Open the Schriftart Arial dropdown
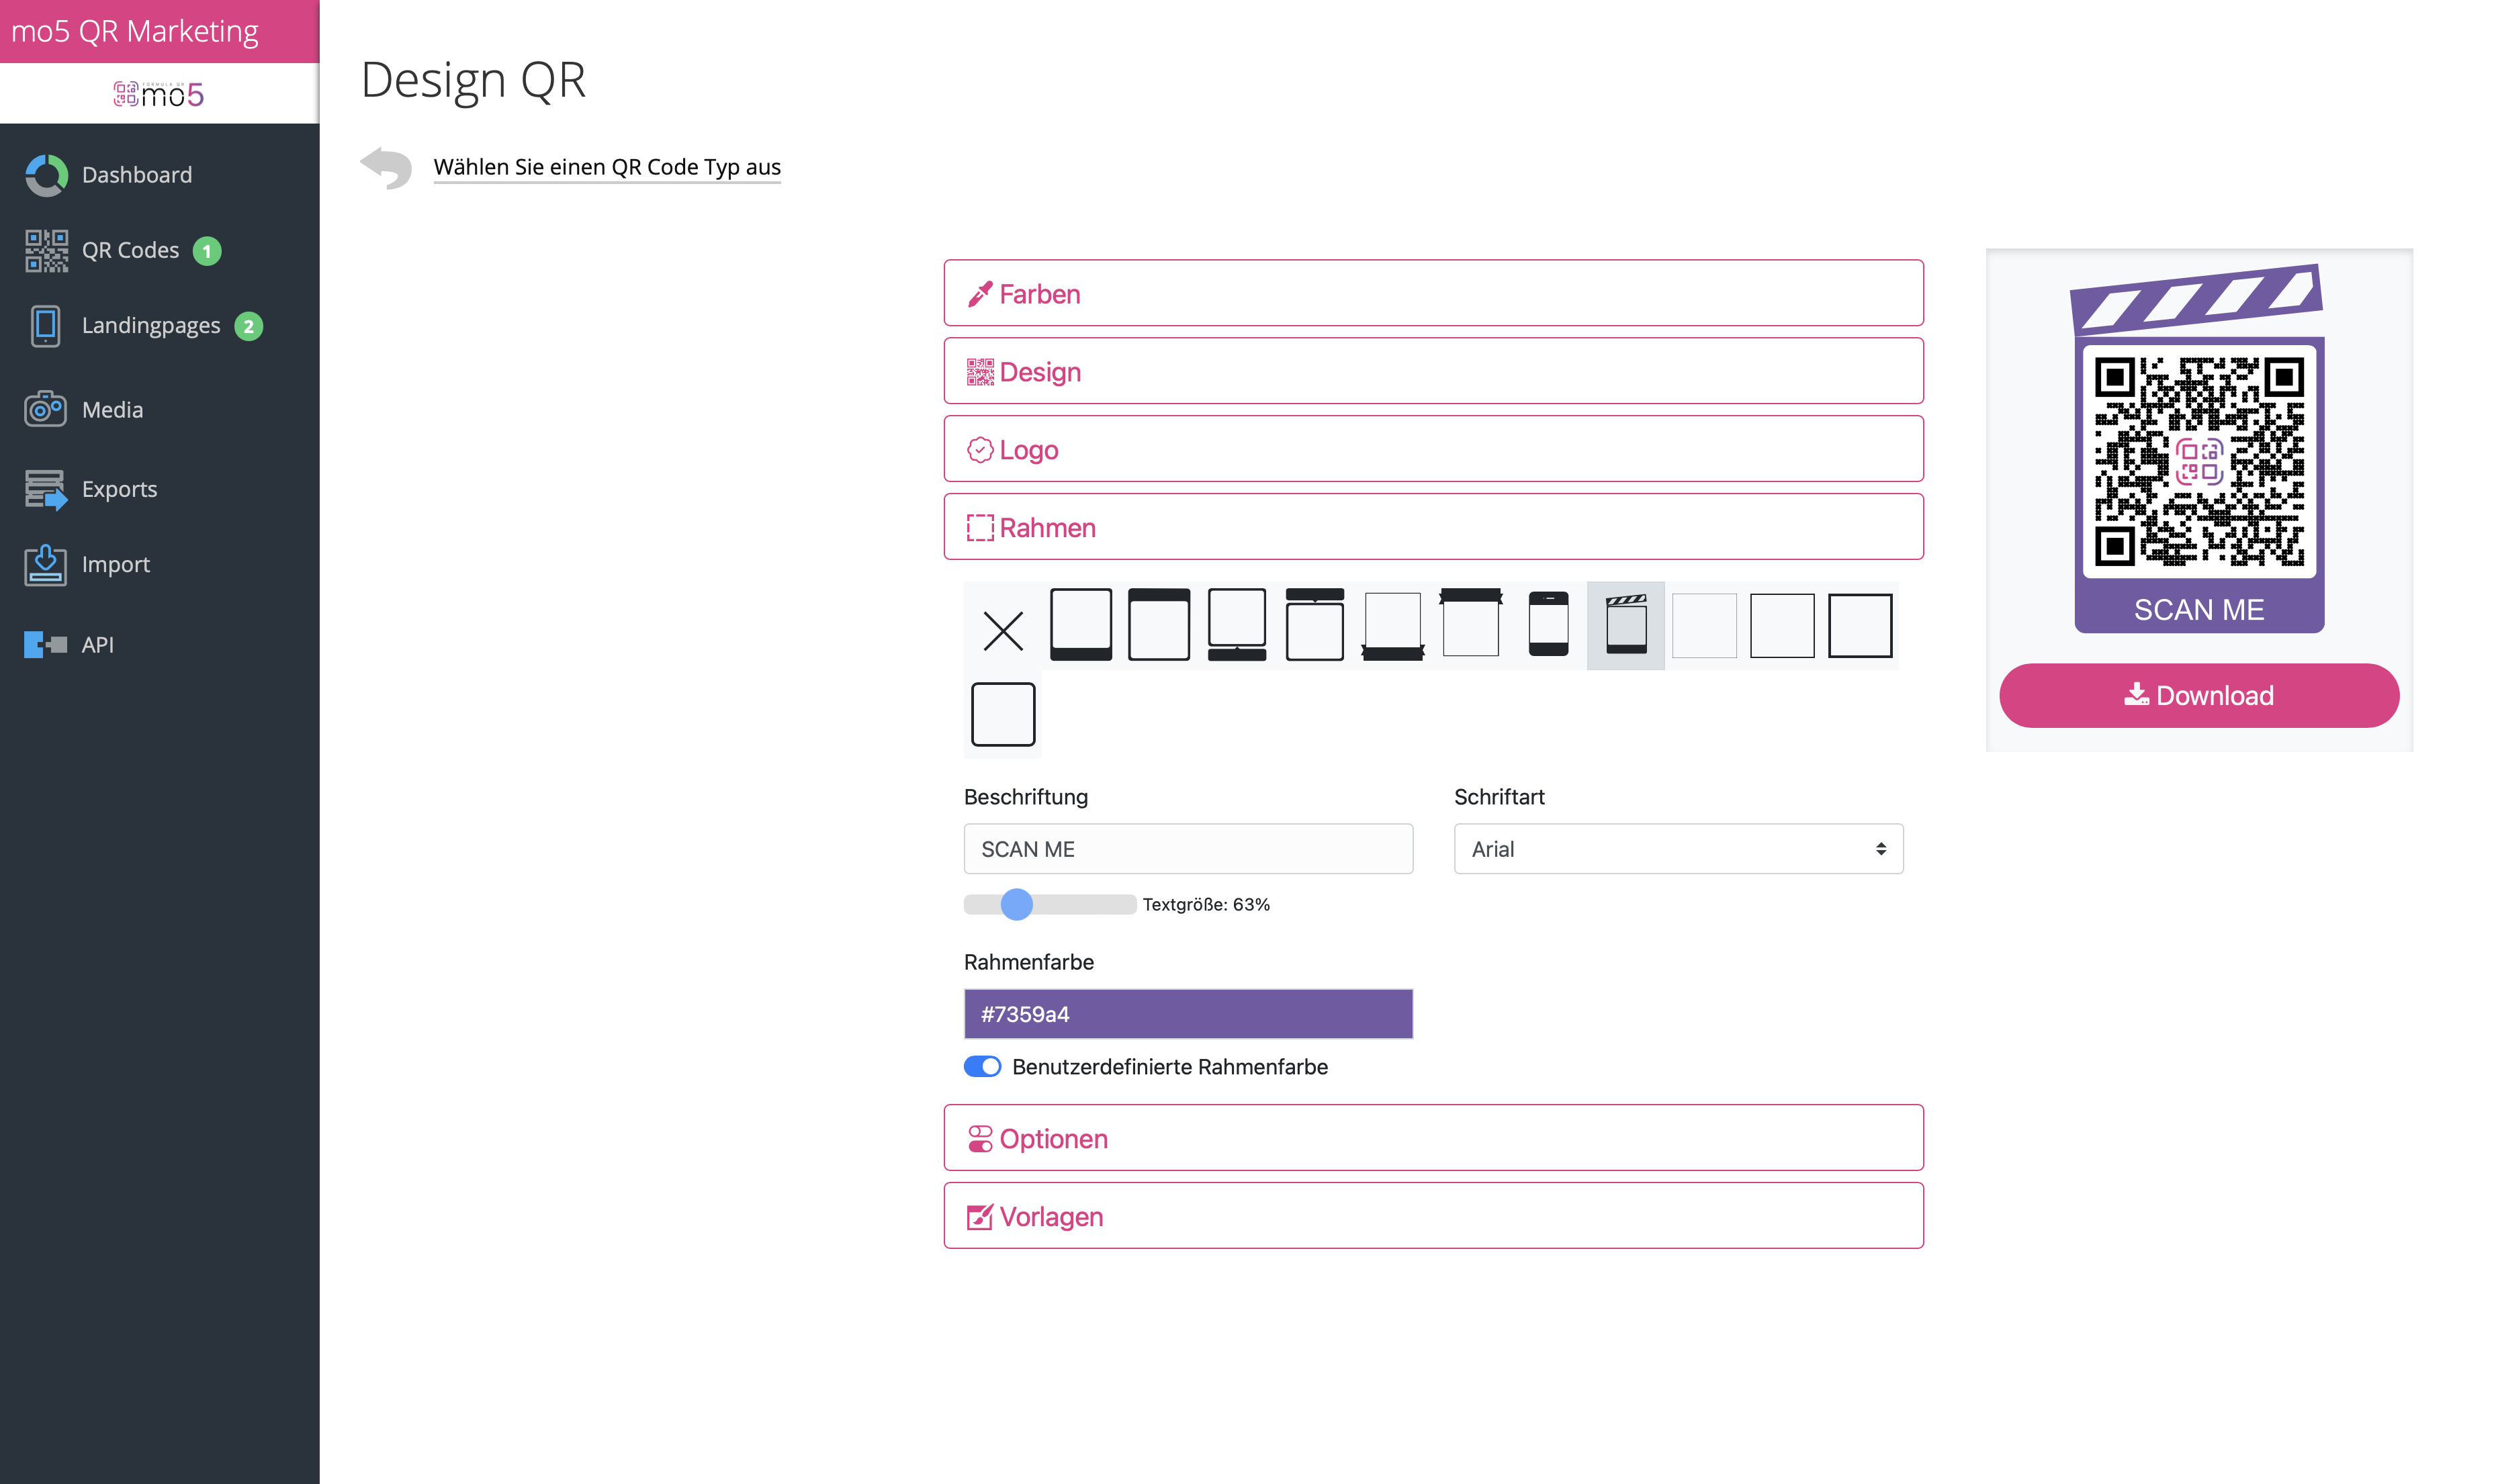Viewport: 2496px width, 1484px height. 1678,849
